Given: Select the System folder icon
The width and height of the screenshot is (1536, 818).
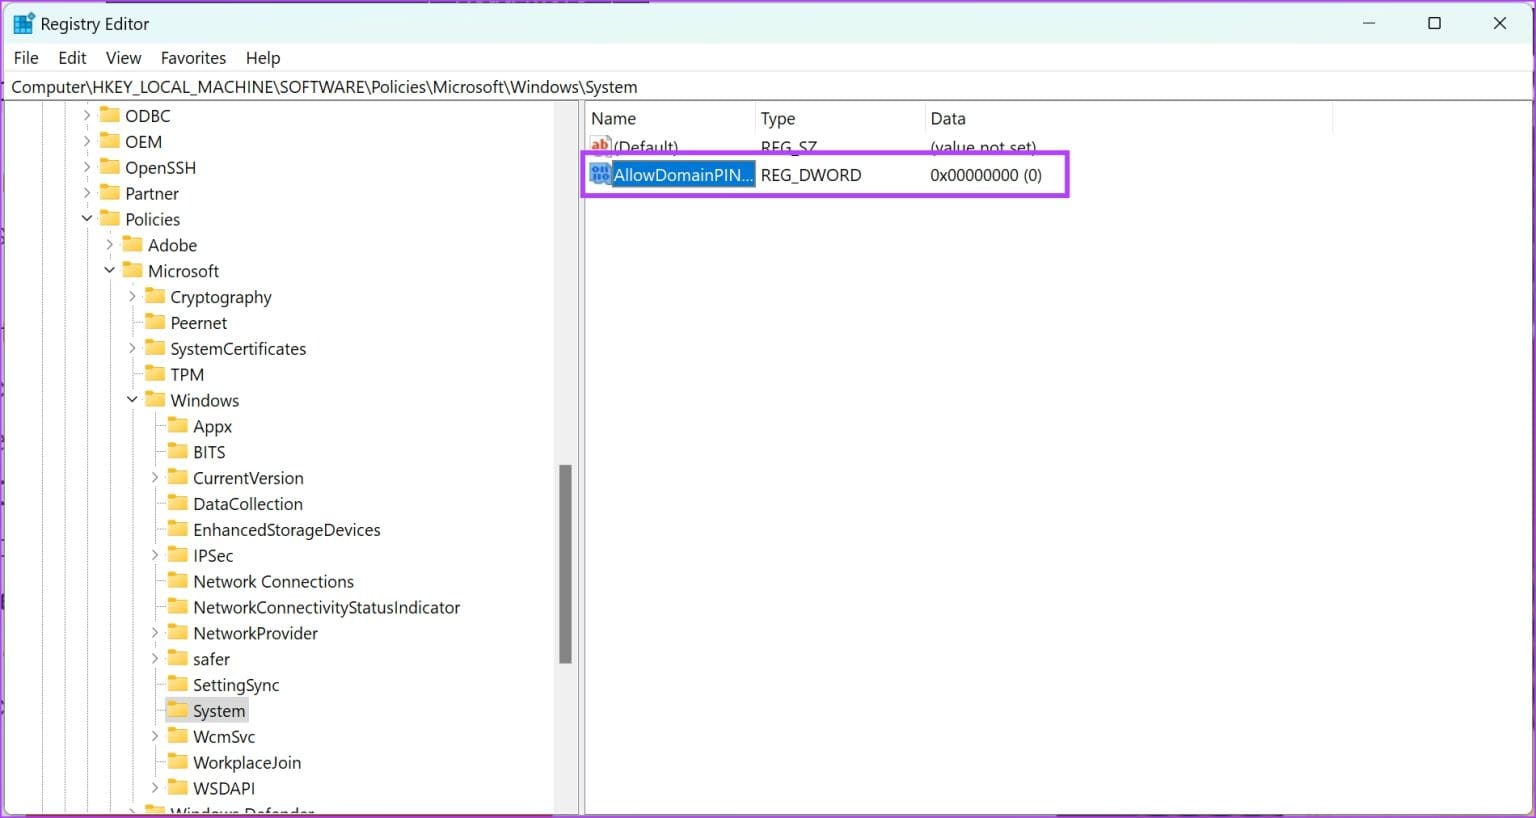Looking at the screenshot, I should pyautogui.click(x=176, y=710).
